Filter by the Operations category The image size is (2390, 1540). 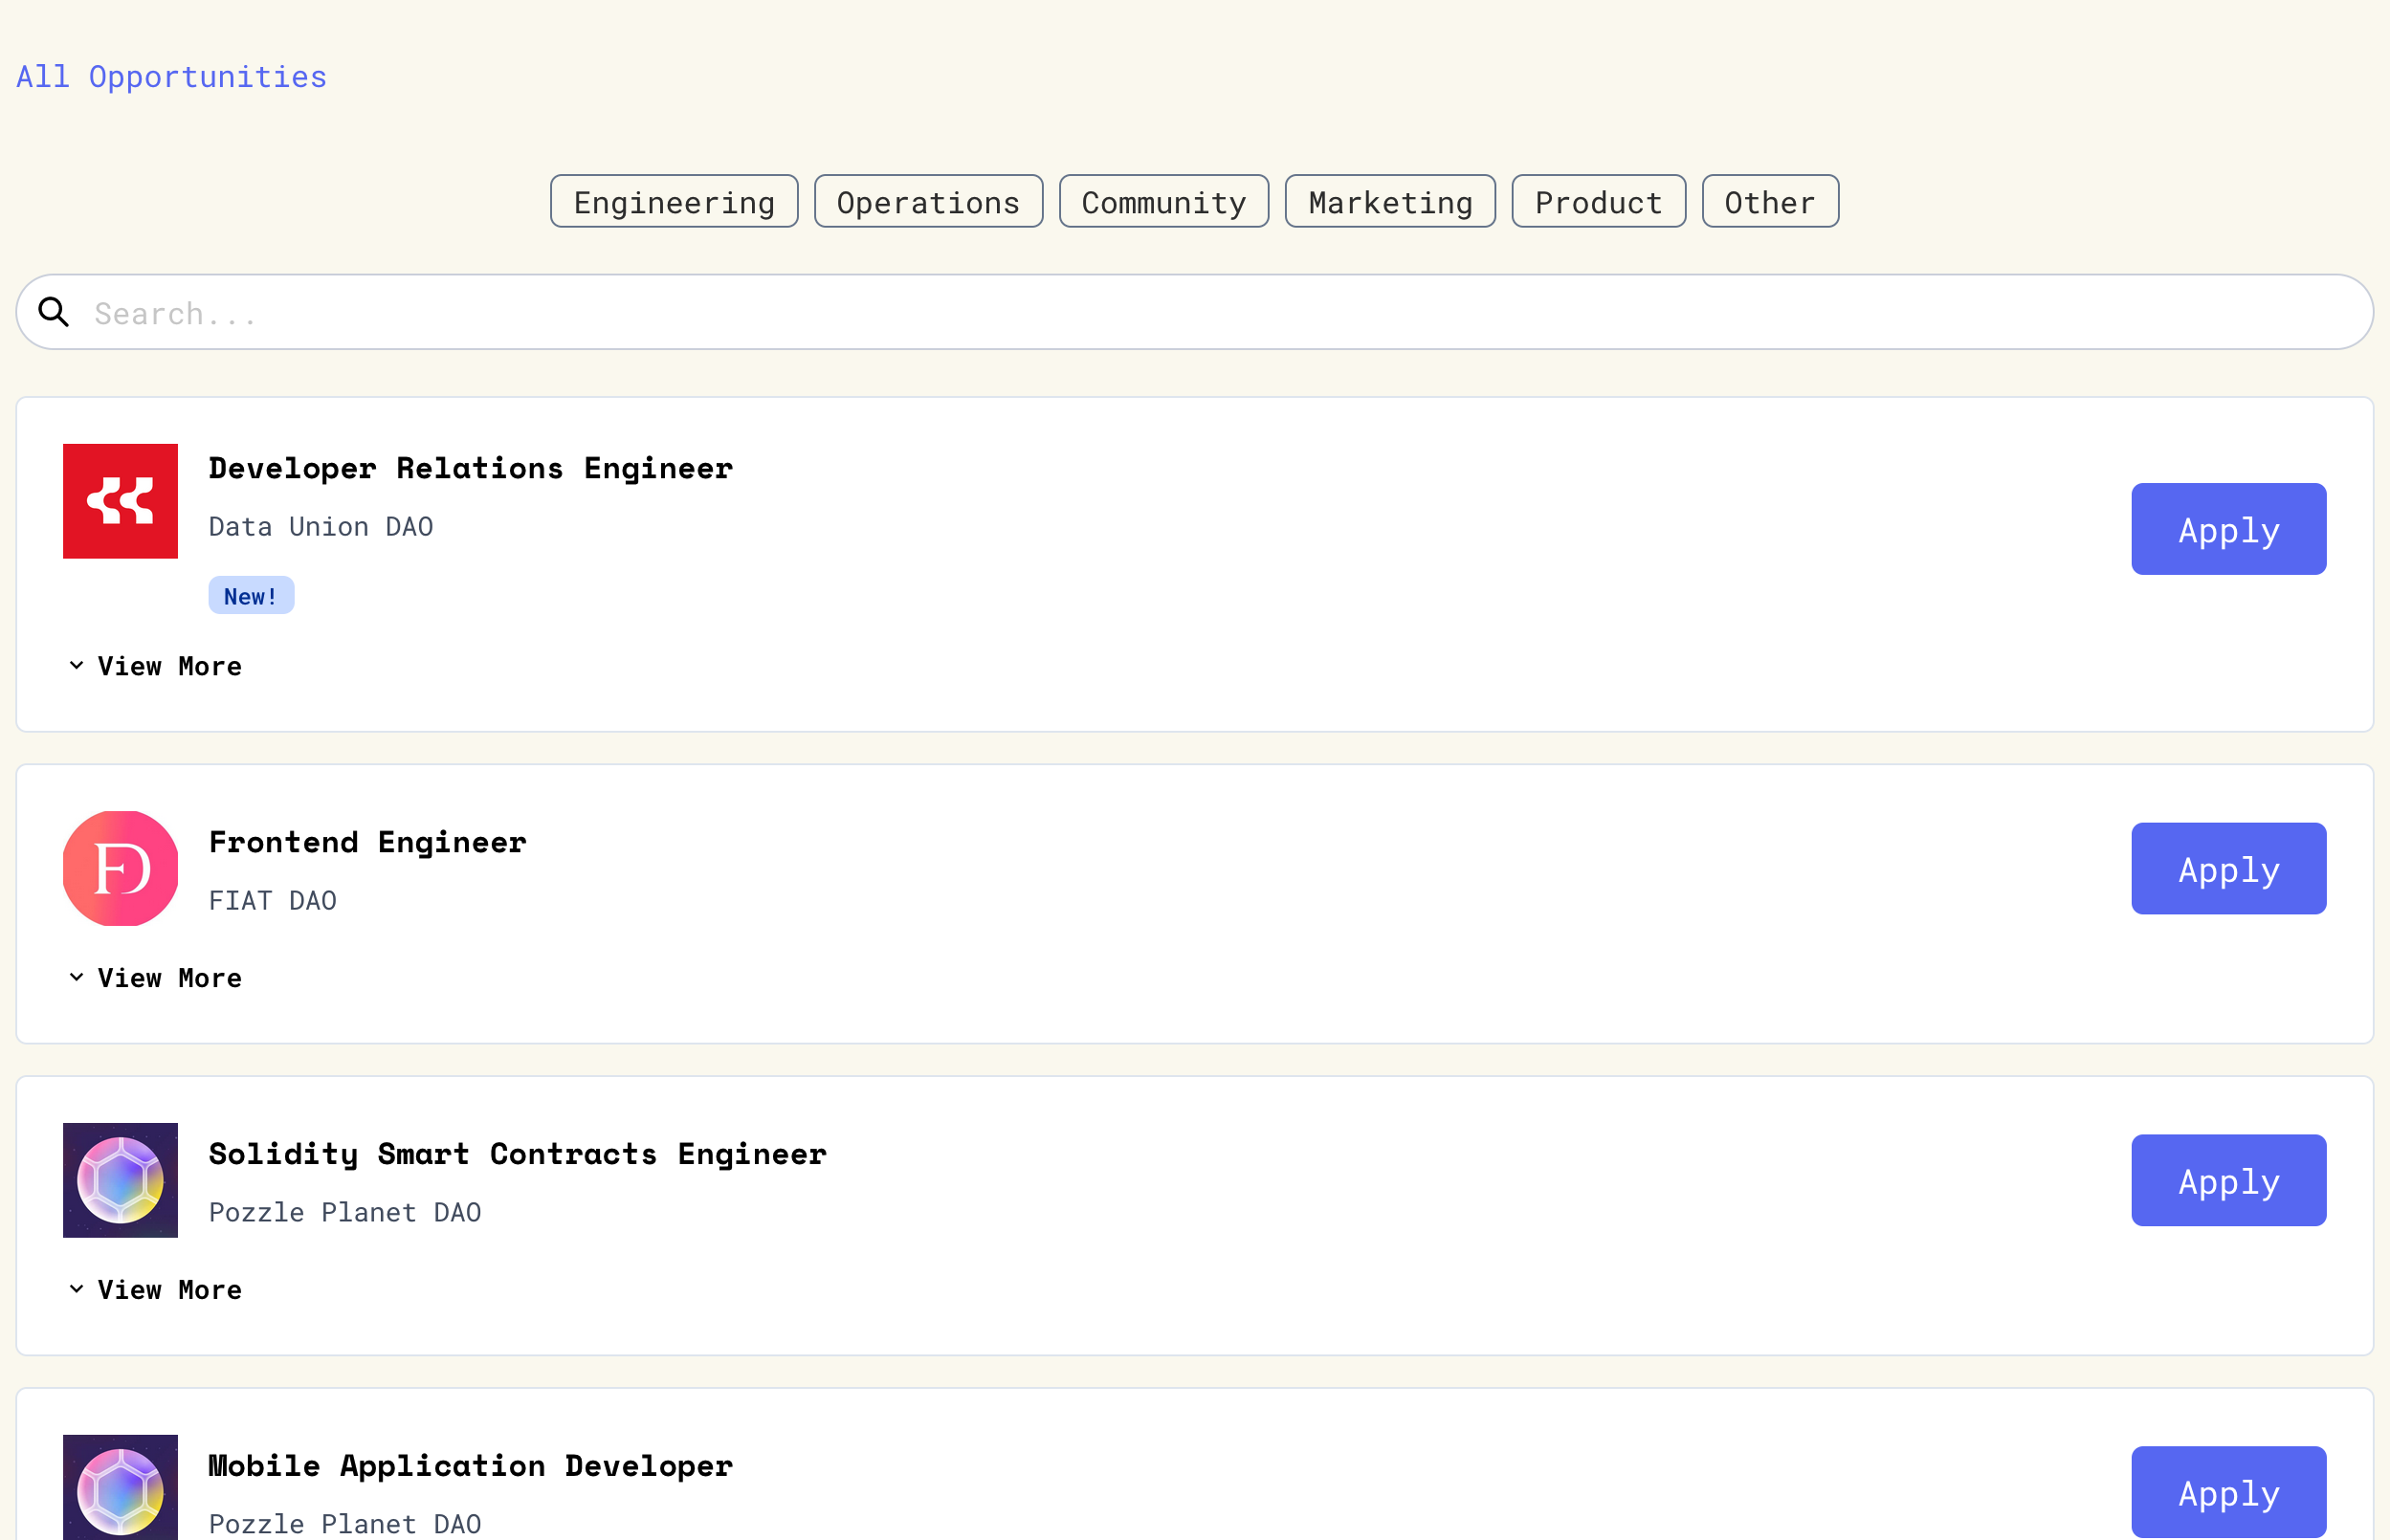(x=928, y=202)
